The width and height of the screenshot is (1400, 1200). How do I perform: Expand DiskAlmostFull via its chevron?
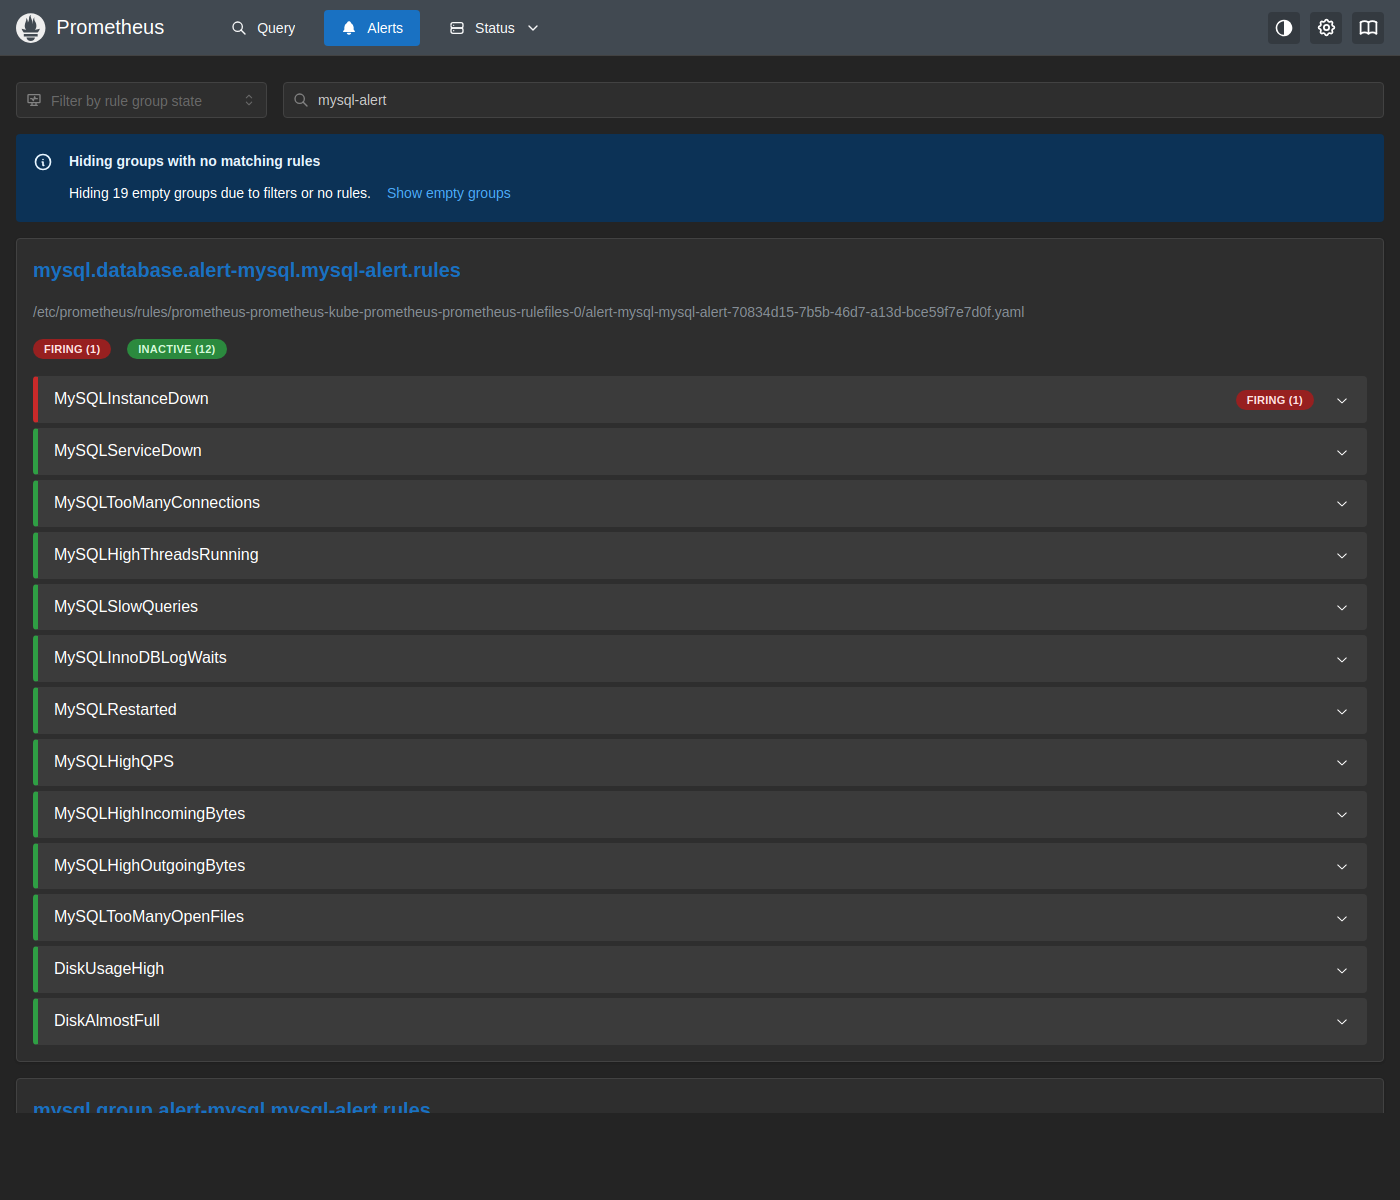tap(1342, 1022)
